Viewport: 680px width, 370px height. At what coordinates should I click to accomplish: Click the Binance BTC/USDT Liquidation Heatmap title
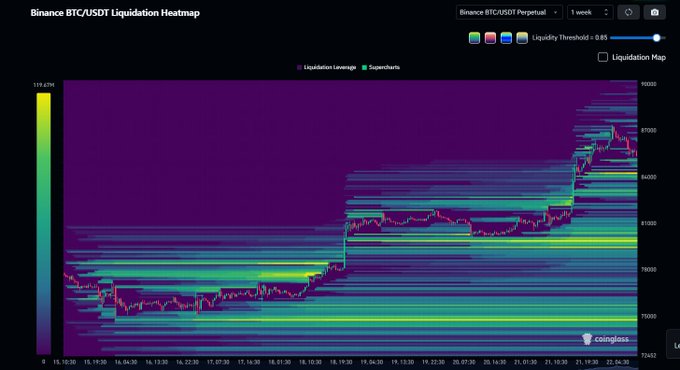[x=115, y=13]
